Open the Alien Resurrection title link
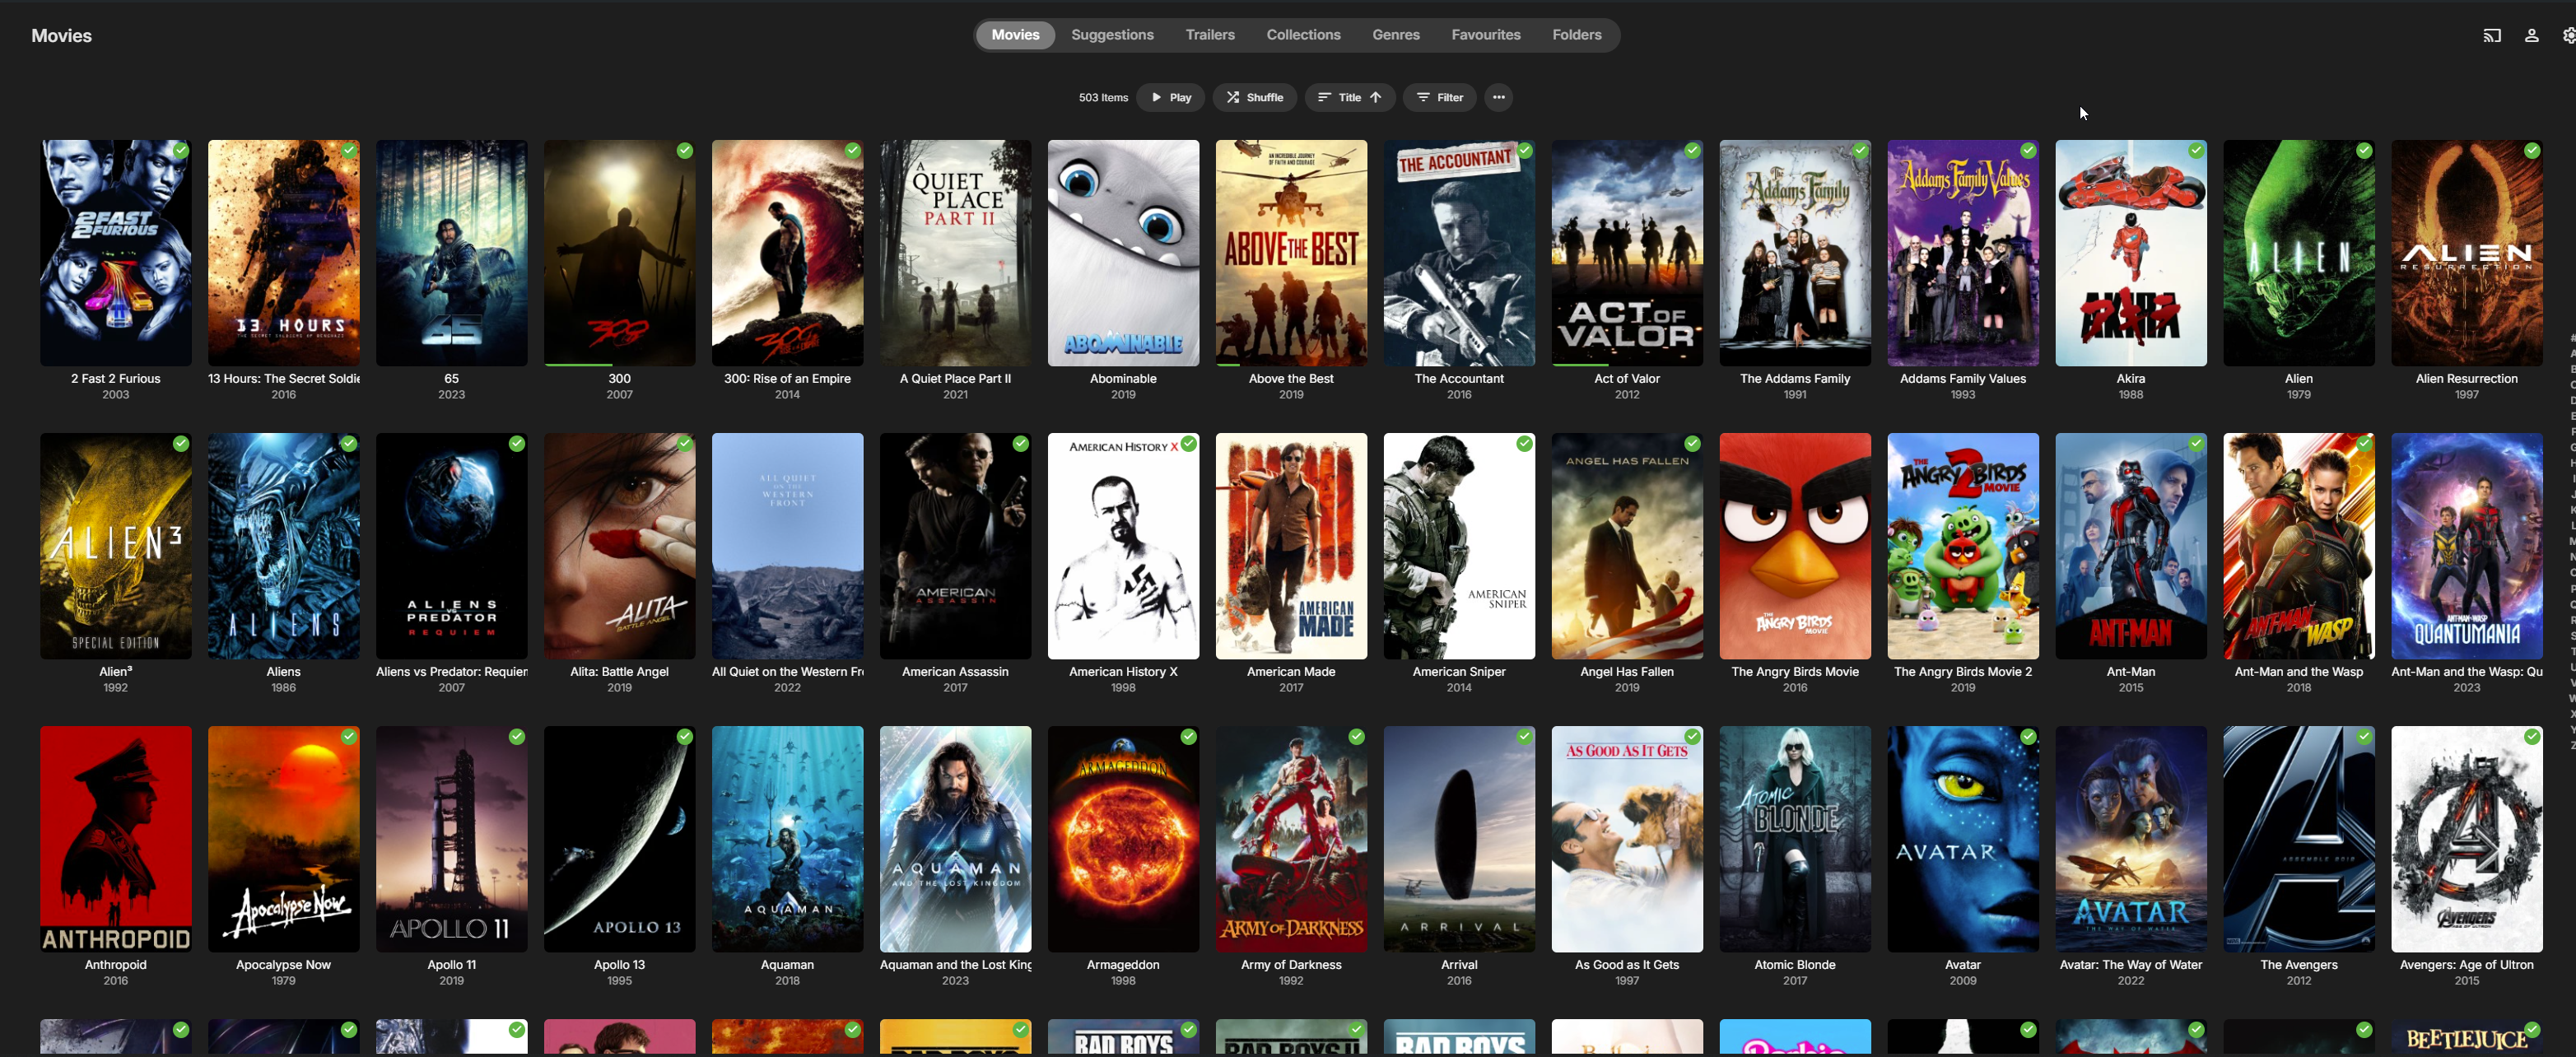Viewport: 2576px width, 1057px height. pyautogui.click(x=2466, y=379)
